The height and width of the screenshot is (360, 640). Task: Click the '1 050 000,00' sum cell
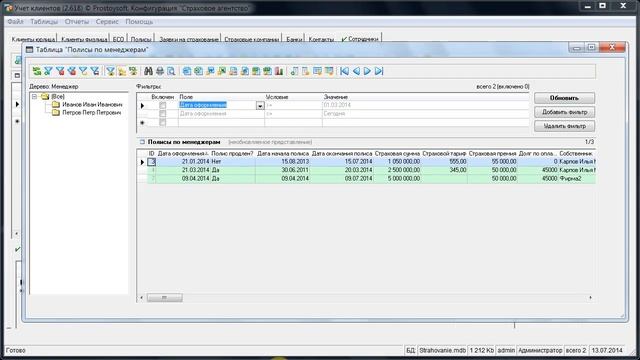coord(397,162)
